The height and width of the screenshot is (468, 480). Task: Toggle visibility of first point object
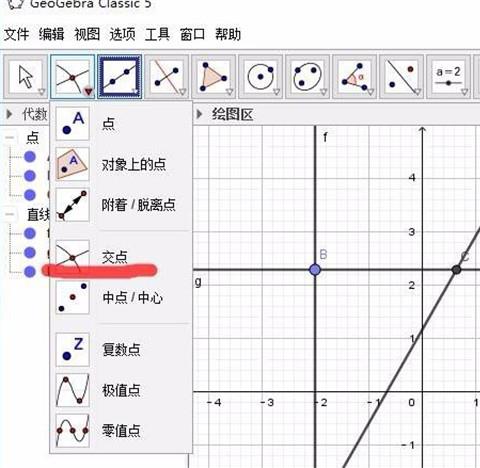(30, 157)
